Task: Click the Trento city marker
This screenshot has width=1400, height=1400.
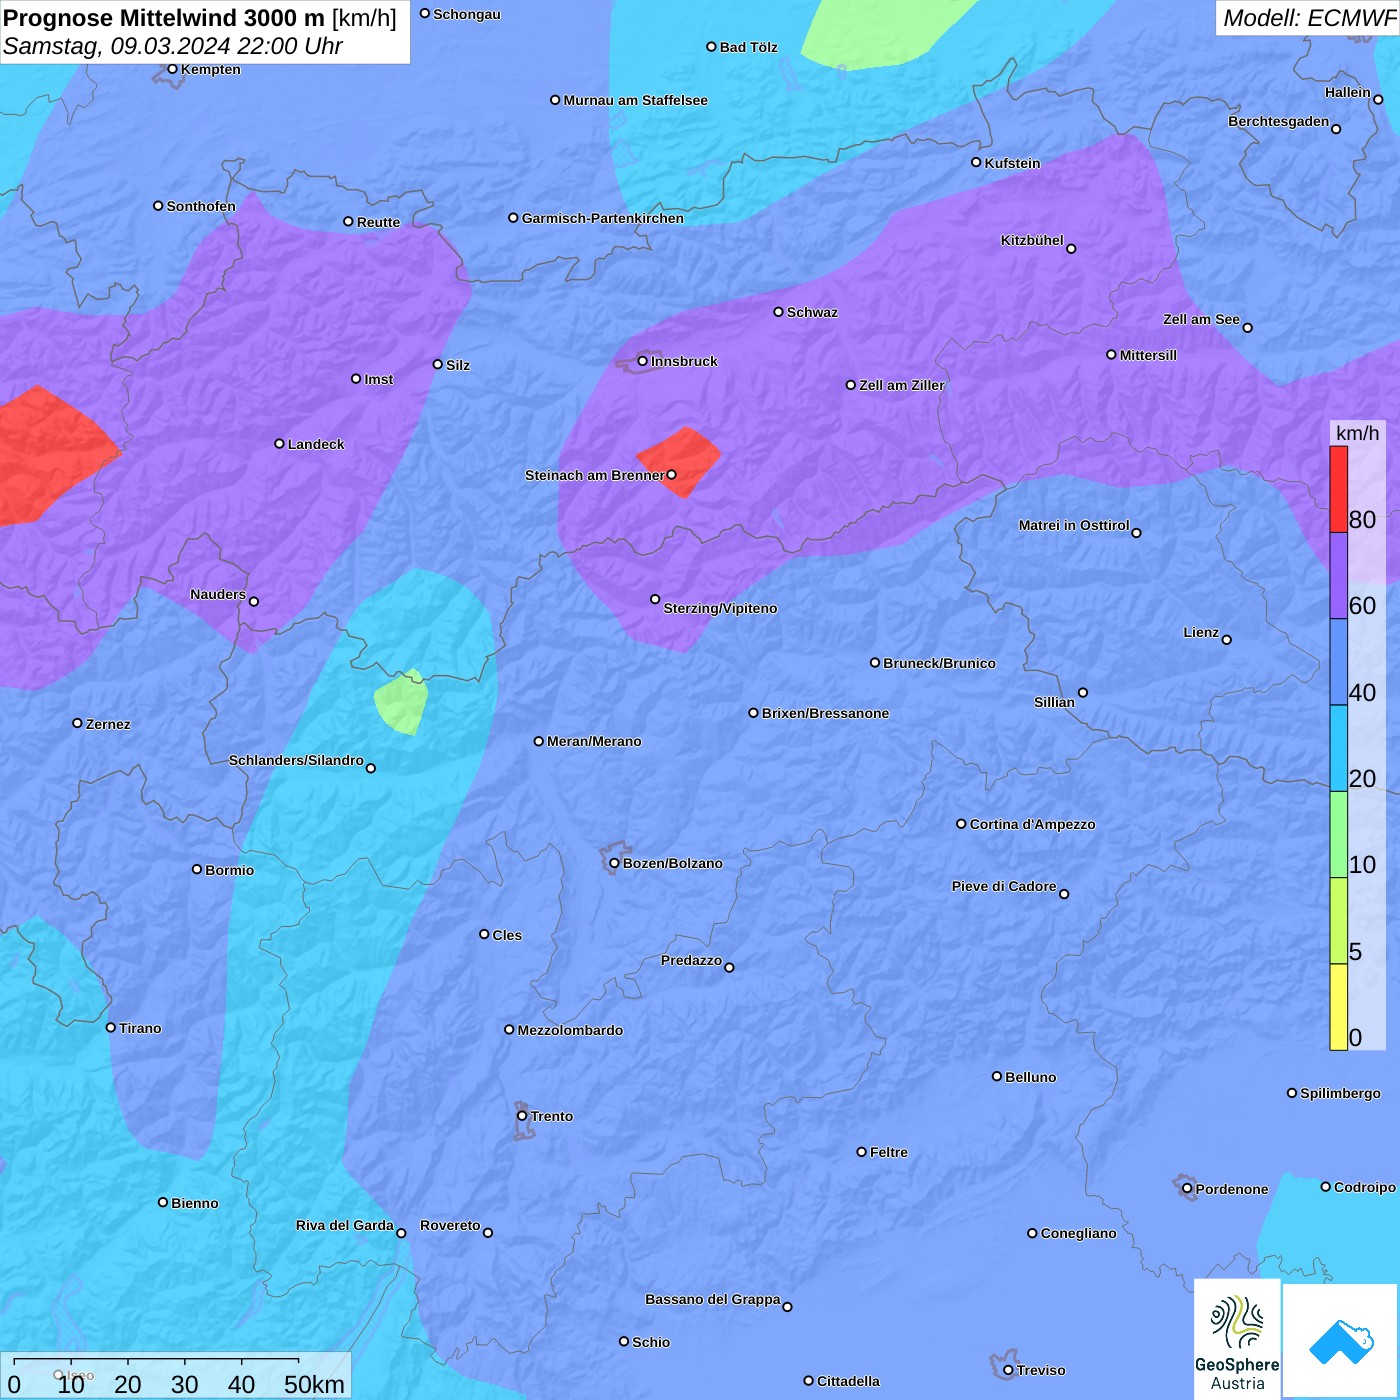Action: [x=522, y=1116]
